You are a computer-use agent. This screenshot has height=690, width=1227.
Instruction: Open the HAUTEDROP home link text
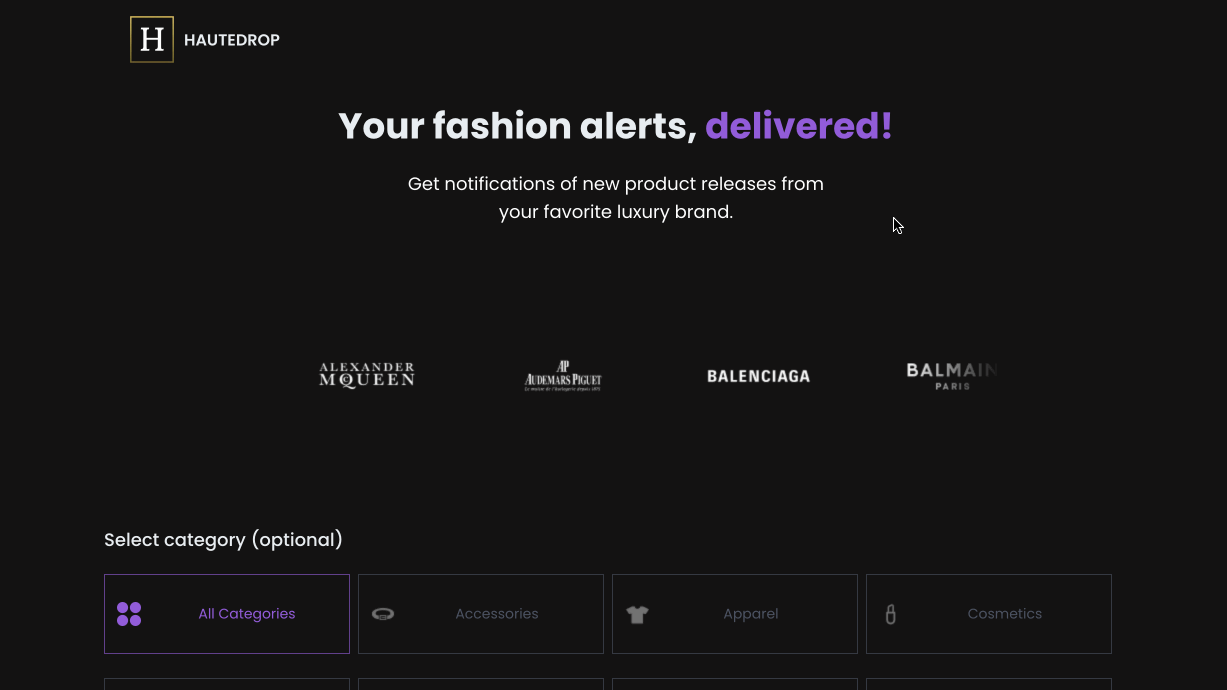232,40
